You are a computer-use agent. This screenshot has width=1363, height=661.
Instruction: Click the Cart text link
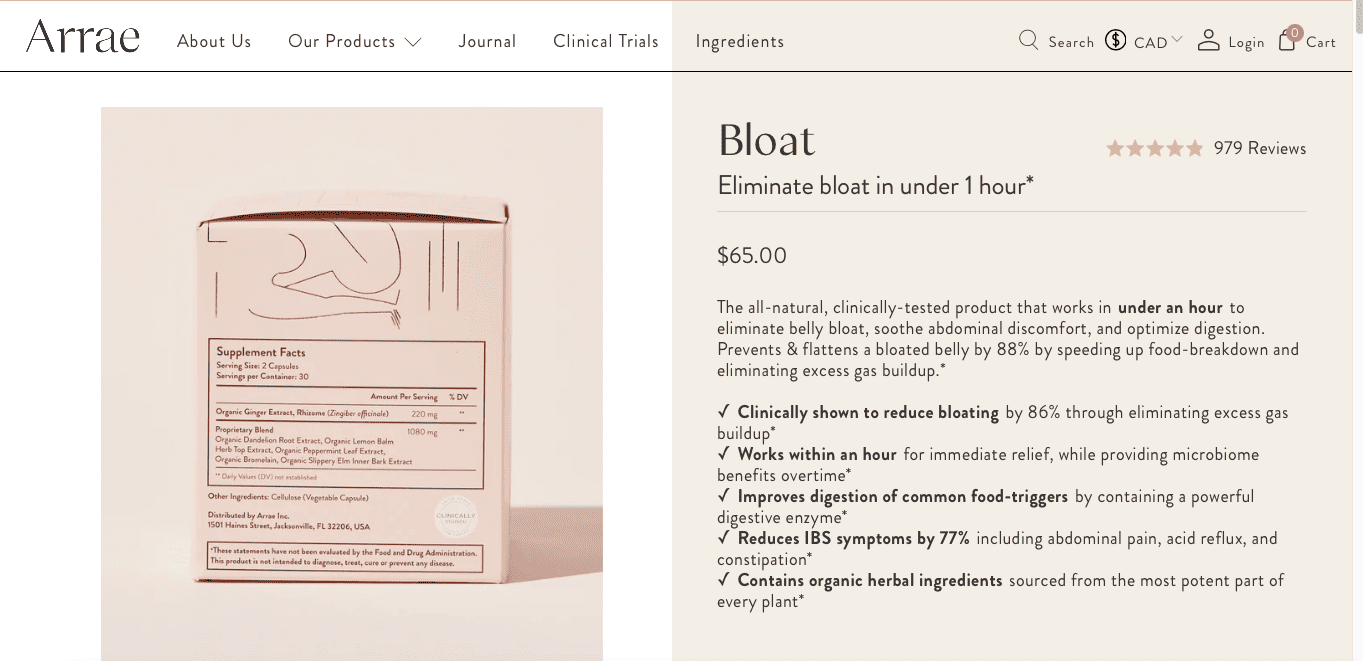1321,42
